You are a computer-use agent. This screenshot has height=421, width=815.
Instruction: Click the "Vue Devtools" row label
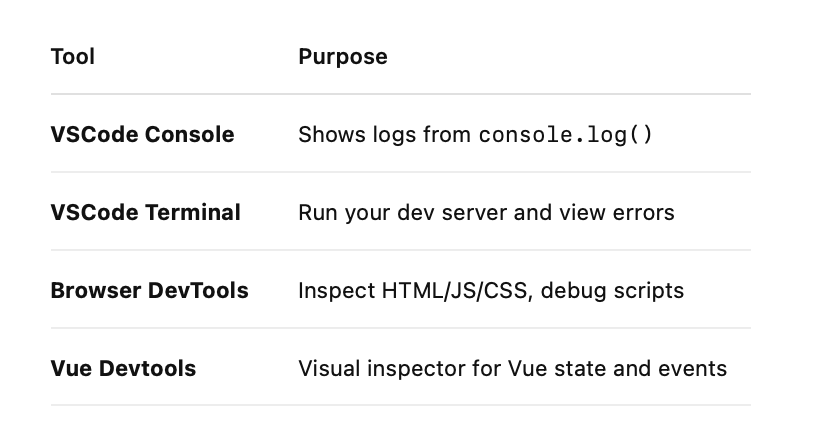coord(123,368)
